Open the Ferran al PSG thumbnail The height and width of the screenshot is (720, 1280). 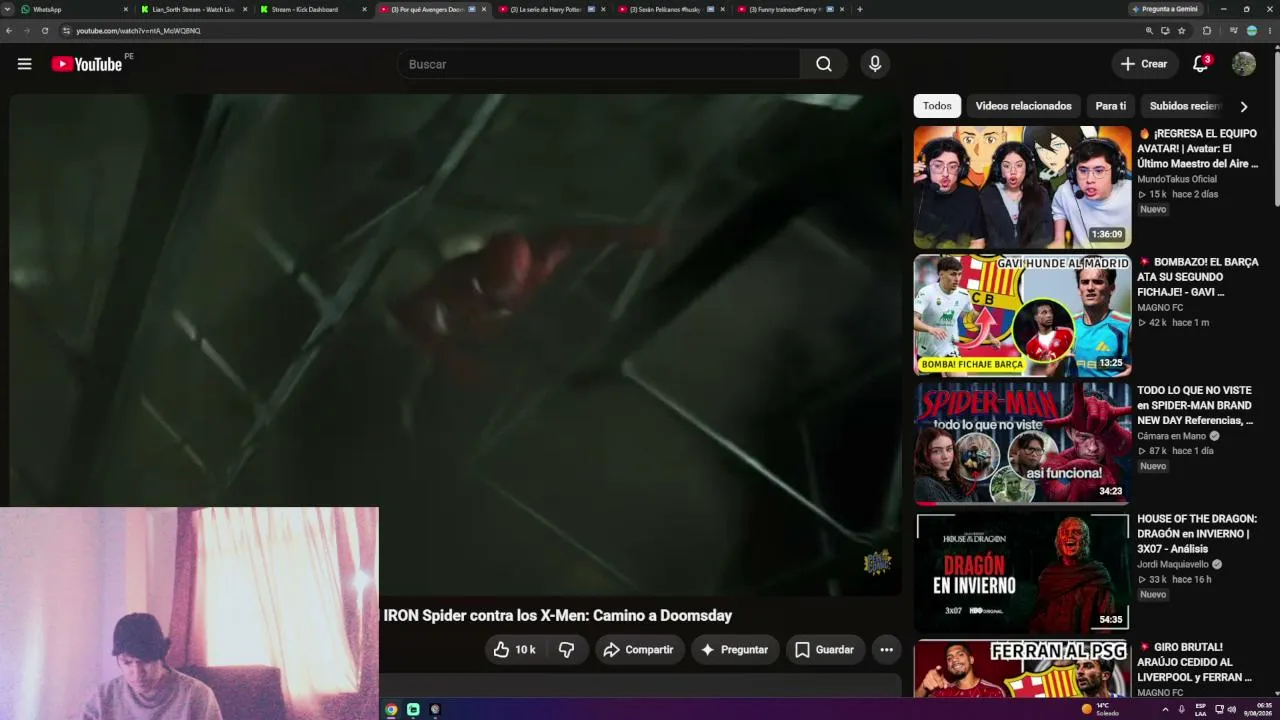tap(1022, 669)
